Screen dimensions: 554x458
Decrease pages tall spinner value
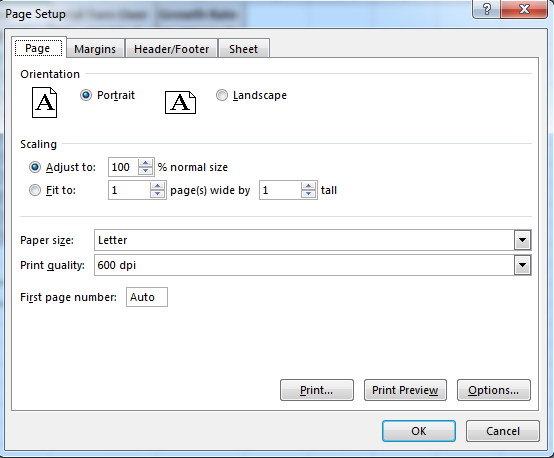pos(309,194)
